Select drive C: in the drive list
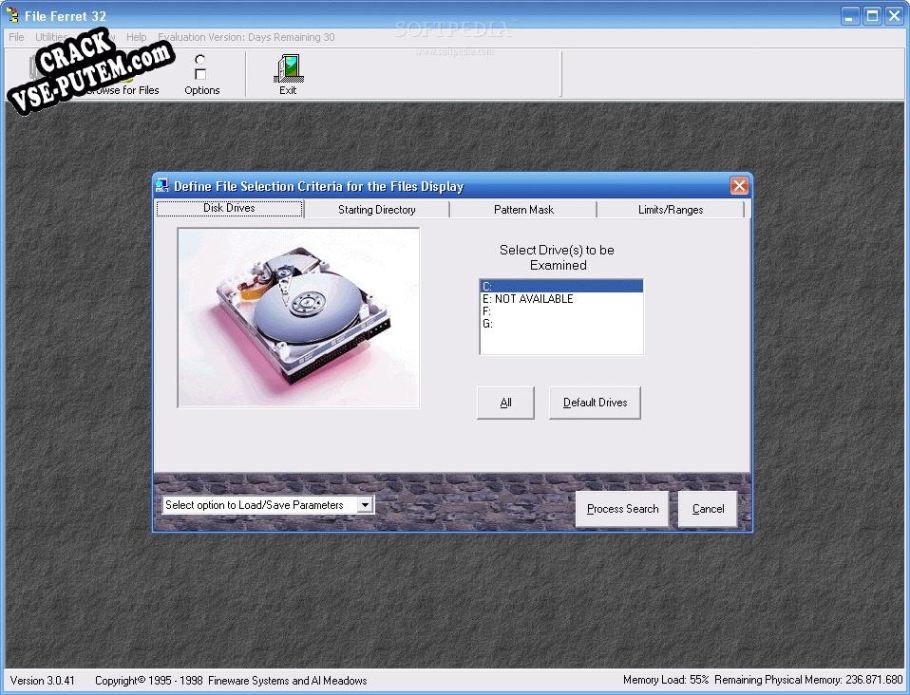The width and height of the screenshot is (910, 695). (561, 286)
